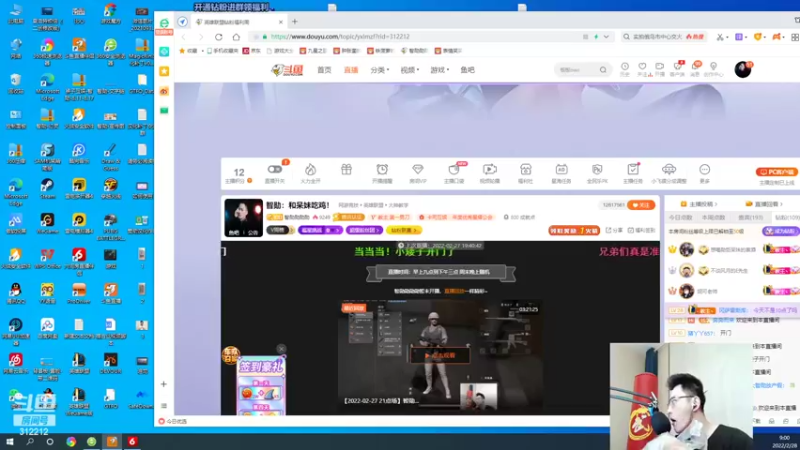Screen dimensions: 800x450
Task: Open the history clock icon in header
Action: pos(624,69)
